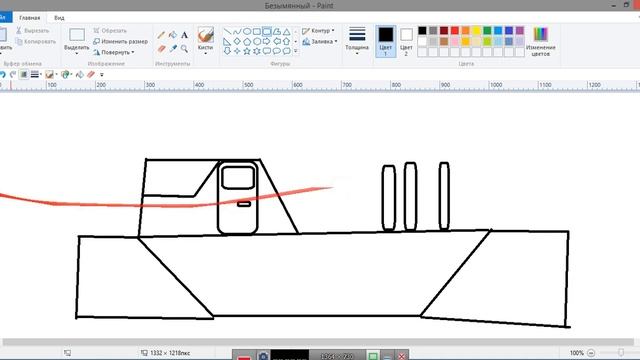
Task: Choose the Up arrow shape
Action: tap(287, 41)
